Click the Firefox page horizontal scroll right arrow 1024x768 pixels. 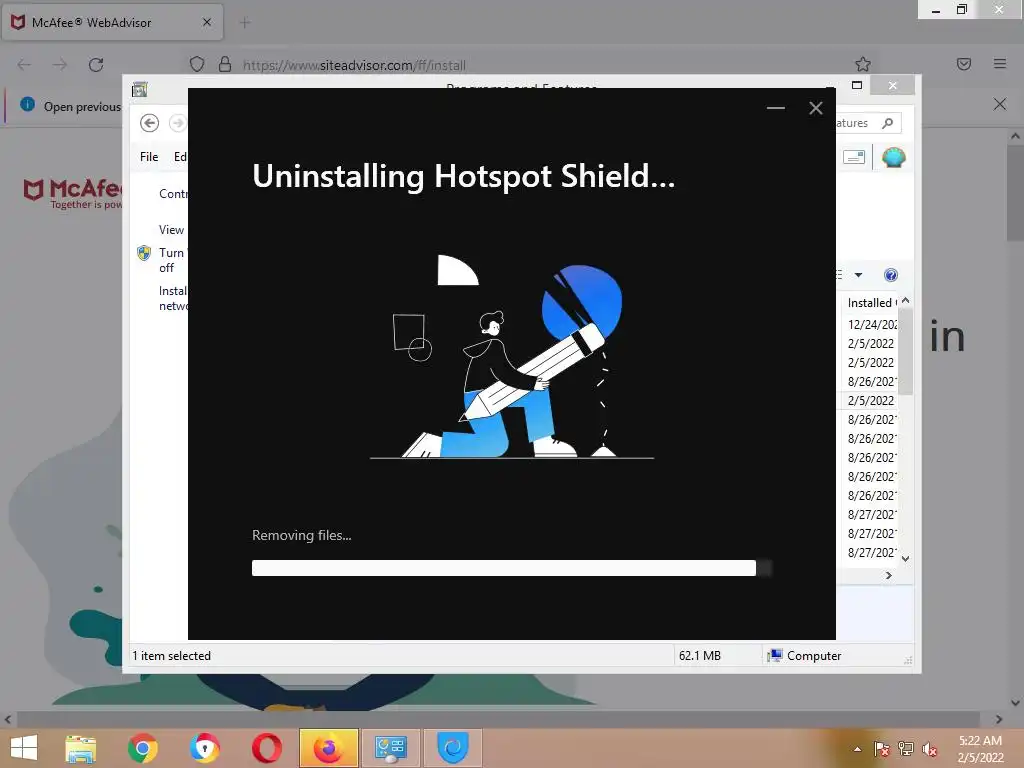(x=999, y=719)
